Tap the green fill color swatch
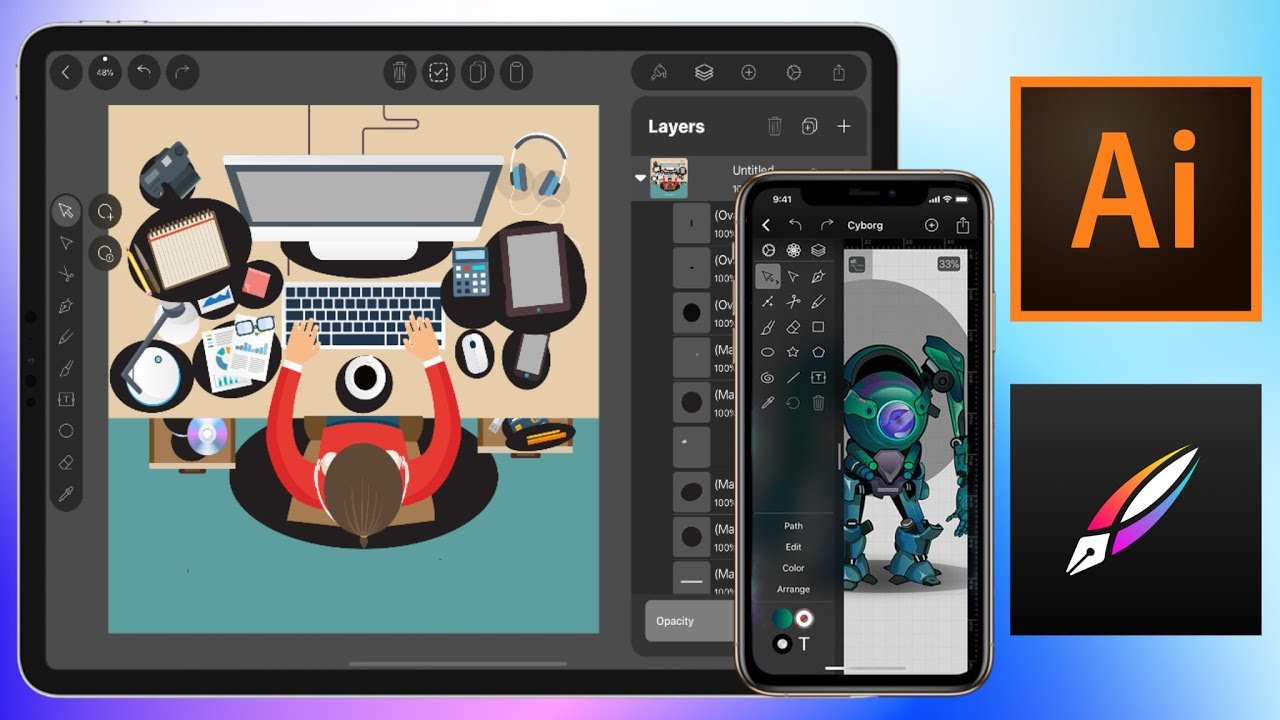Image resolution: width=1280 pixels, height=720 pixels. [x=782, y=619]
